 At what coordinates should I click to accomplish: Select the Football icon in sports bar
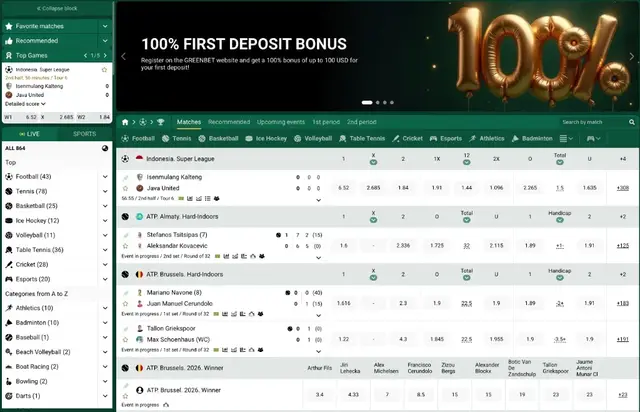pos(125,138)
